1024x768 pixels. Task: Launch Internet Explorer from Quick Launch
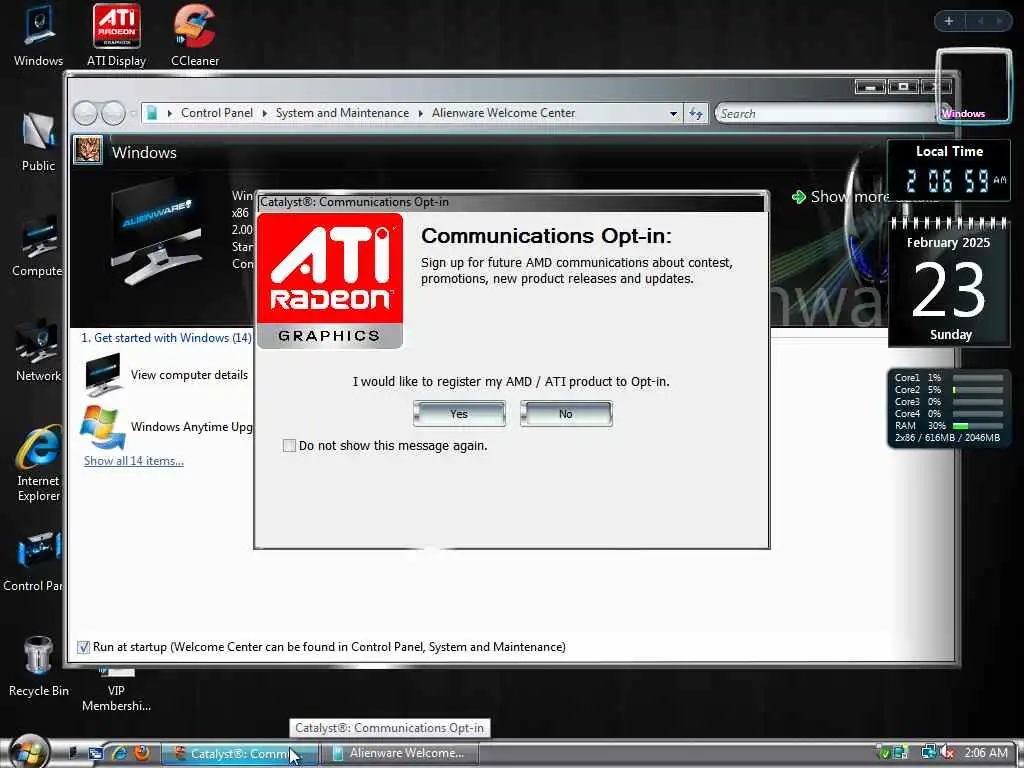click(119, 753)
